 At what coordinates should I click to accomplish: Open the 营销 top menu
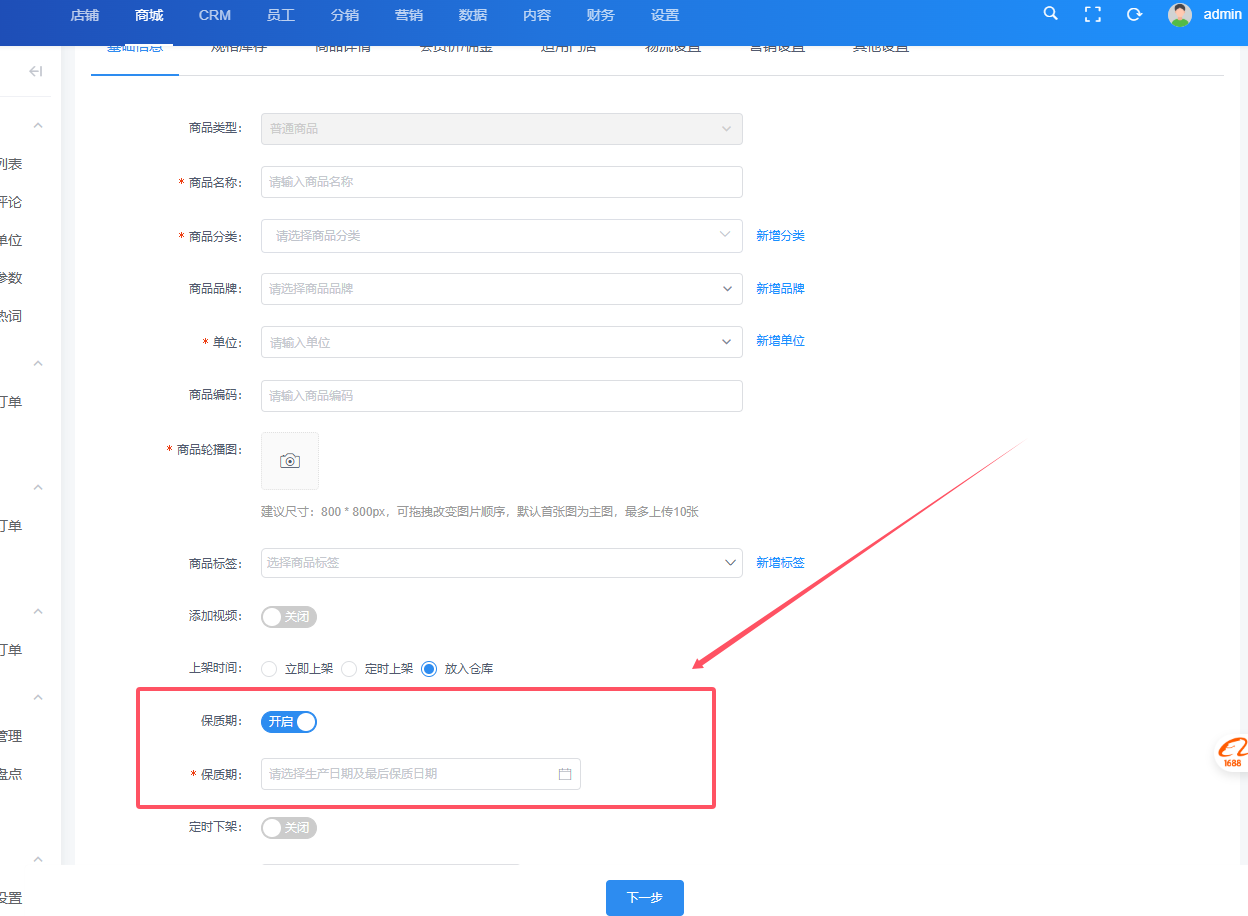tap(408, 15)
